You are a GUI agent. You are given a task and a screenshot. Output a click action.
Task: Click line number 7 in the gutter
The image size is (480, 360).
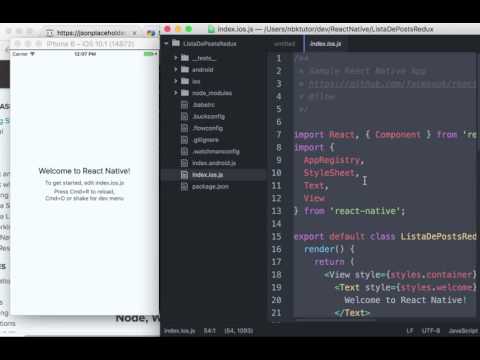[x=279, y=134]
